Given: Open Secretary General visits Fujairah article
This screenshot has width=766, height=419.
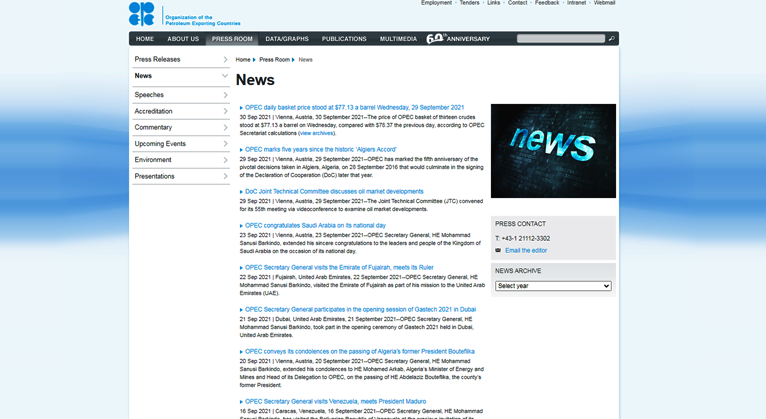Looking at the screenshot, I should (x=340, y=268).
